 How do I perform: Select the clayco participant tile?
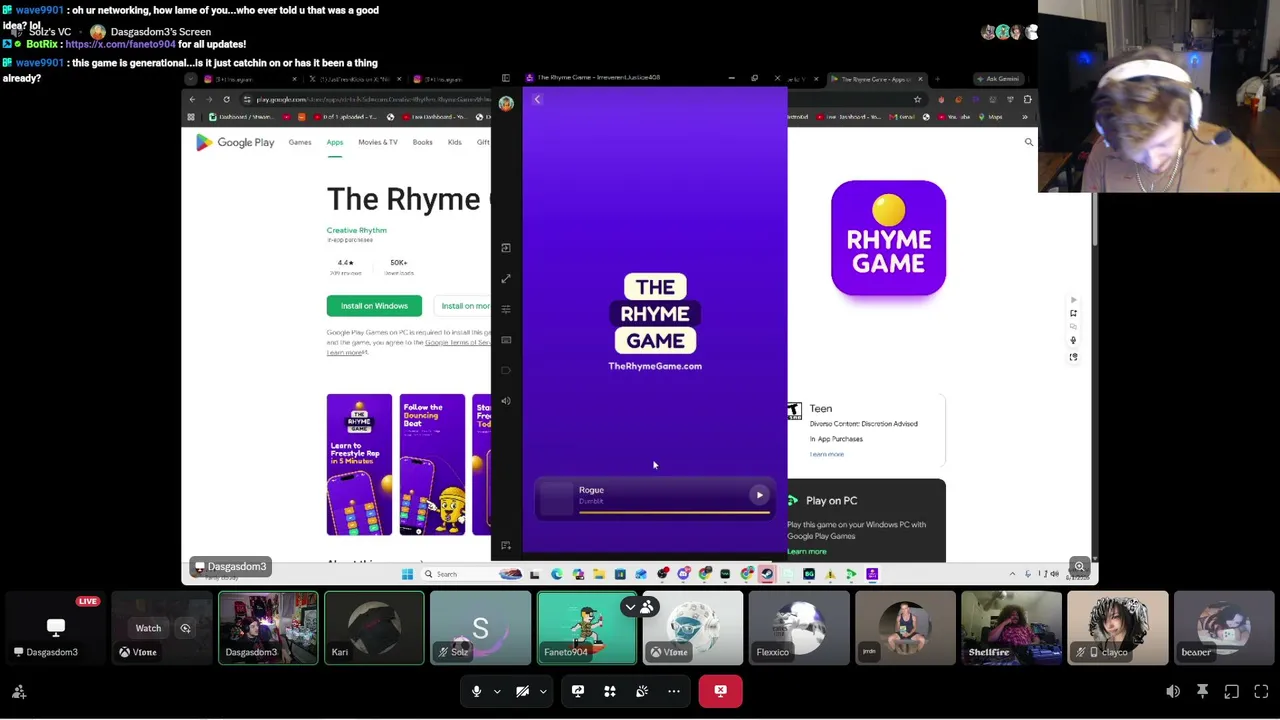coord(1117,628)
